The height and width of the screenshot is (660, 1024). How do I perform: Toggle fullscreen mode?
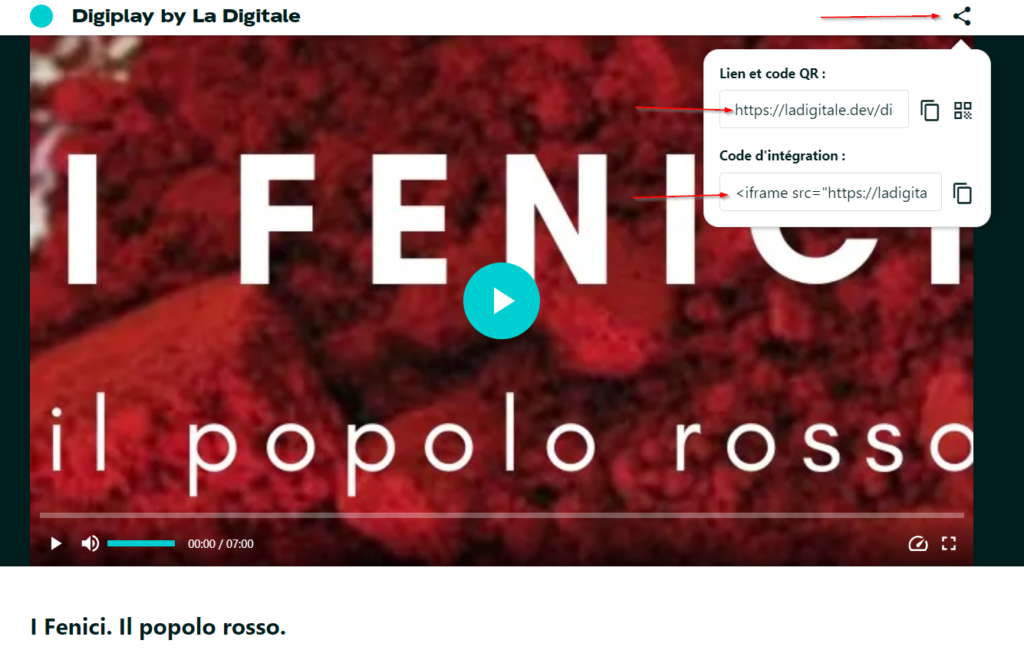point(949,543)
